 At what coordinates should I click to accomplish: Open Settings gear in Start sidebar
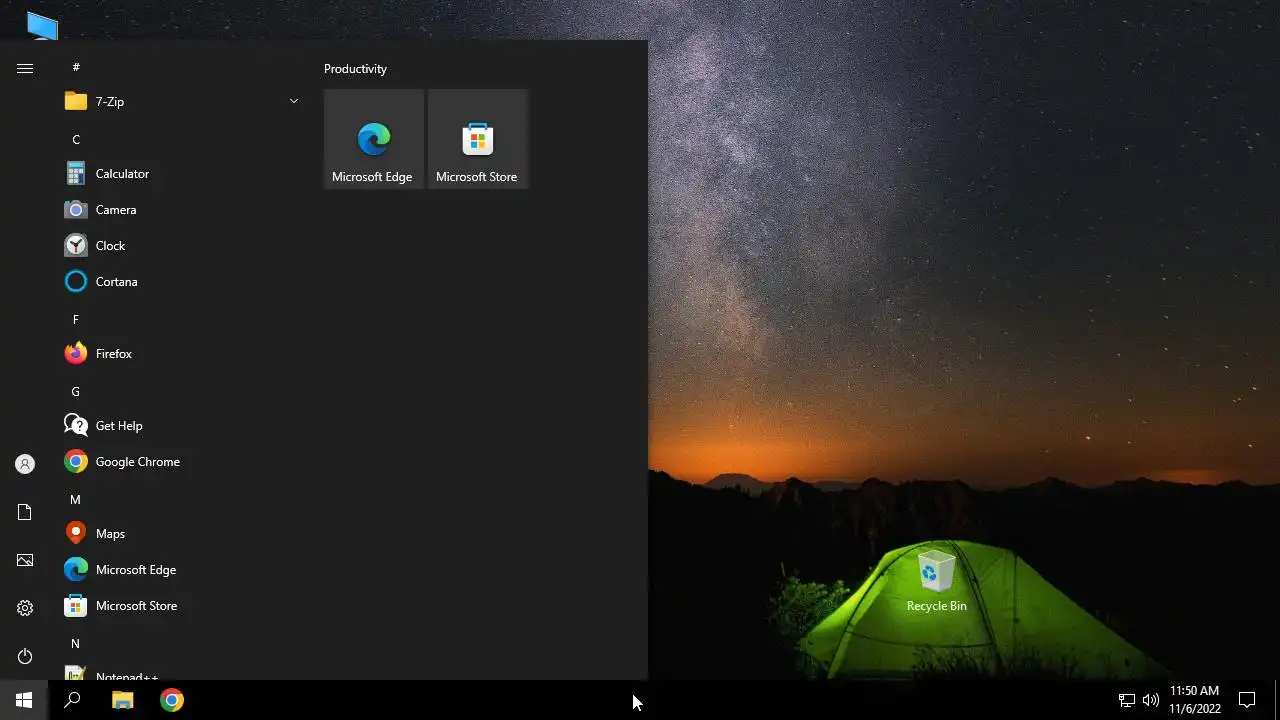(25, 608)
